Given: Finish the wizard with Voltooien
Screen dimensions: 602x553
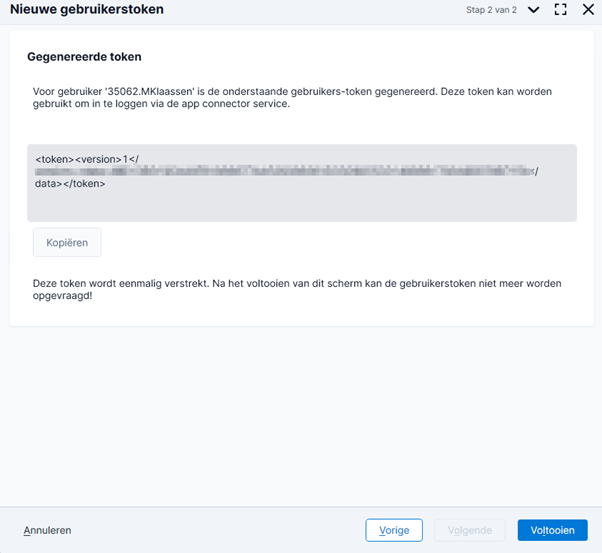Looking at the screenshot, I should click(552, 530).
